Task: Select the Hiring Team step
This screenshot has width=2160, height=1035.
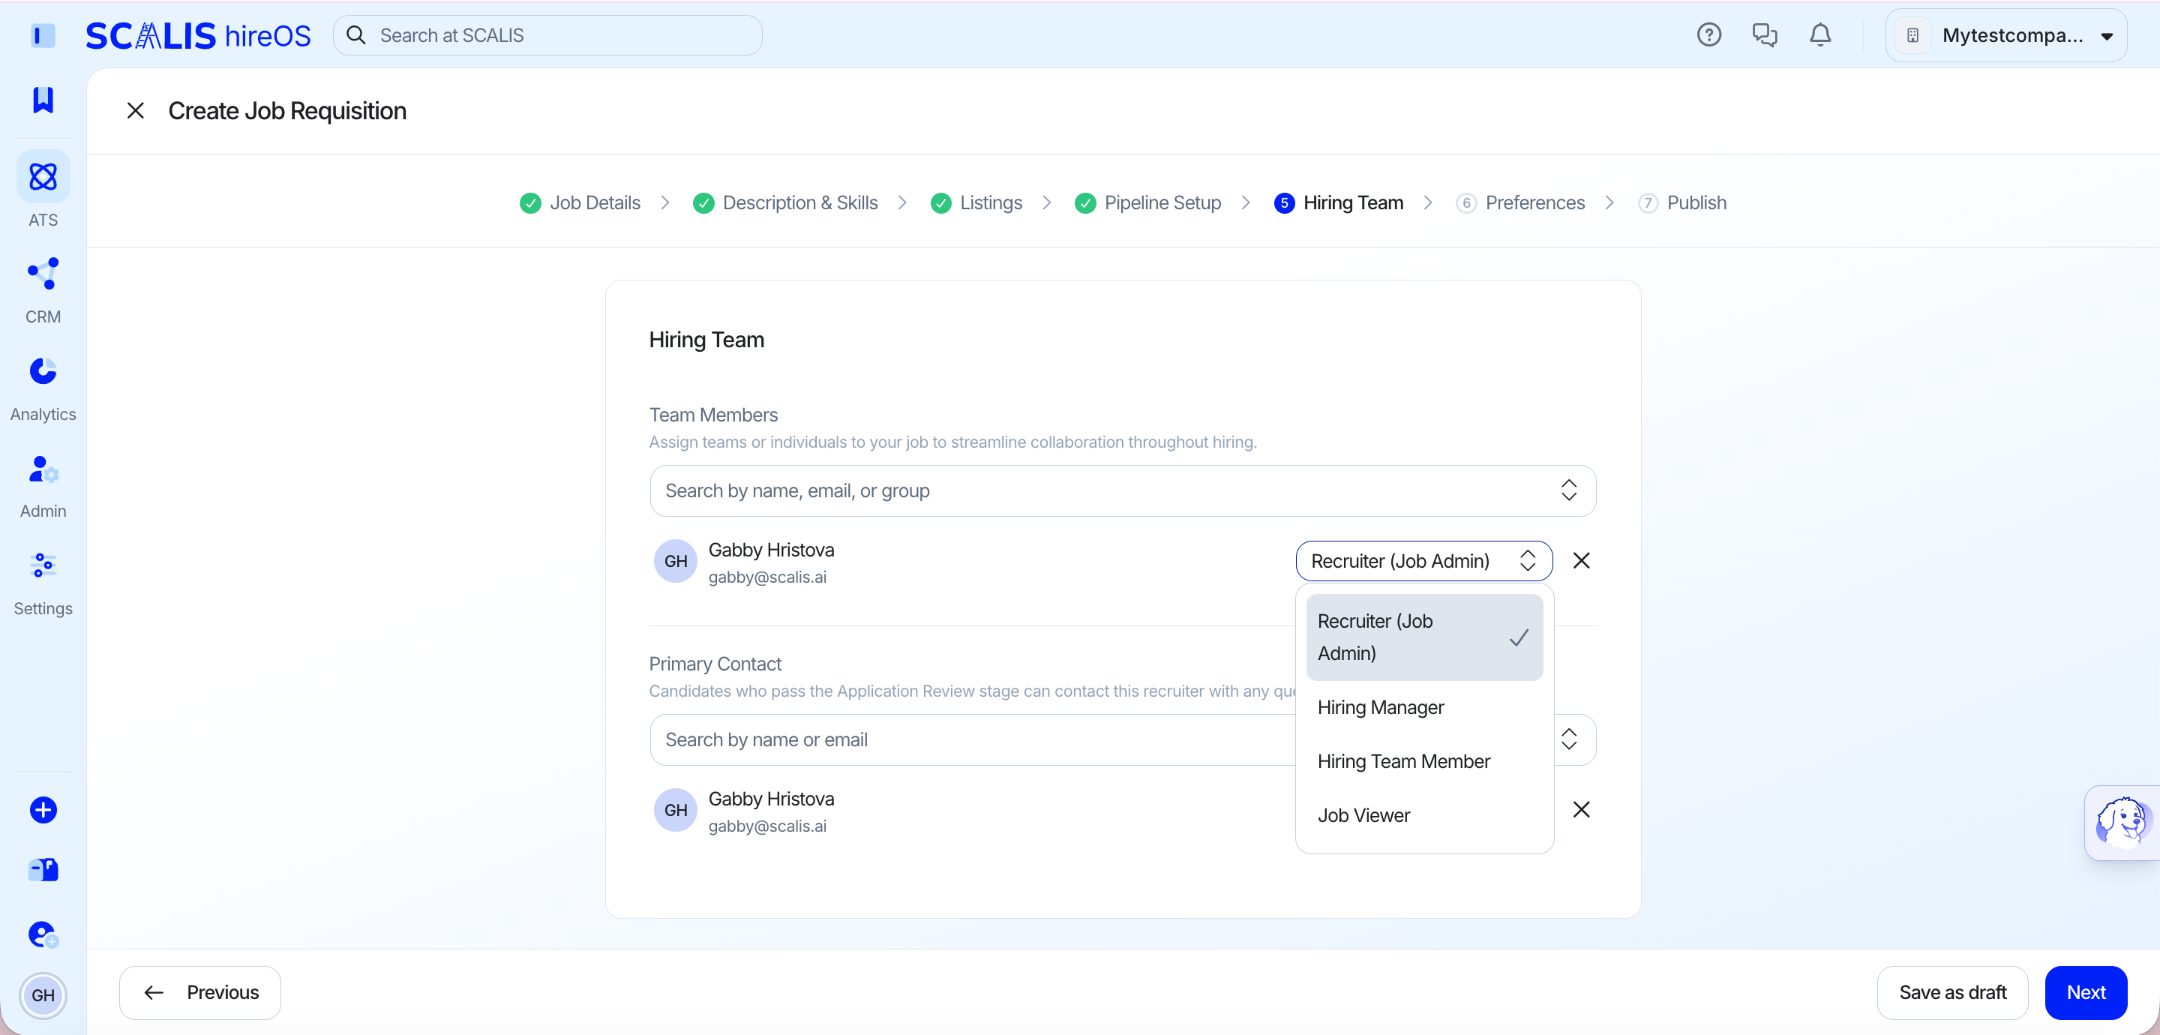Action: click(1339, 203)
